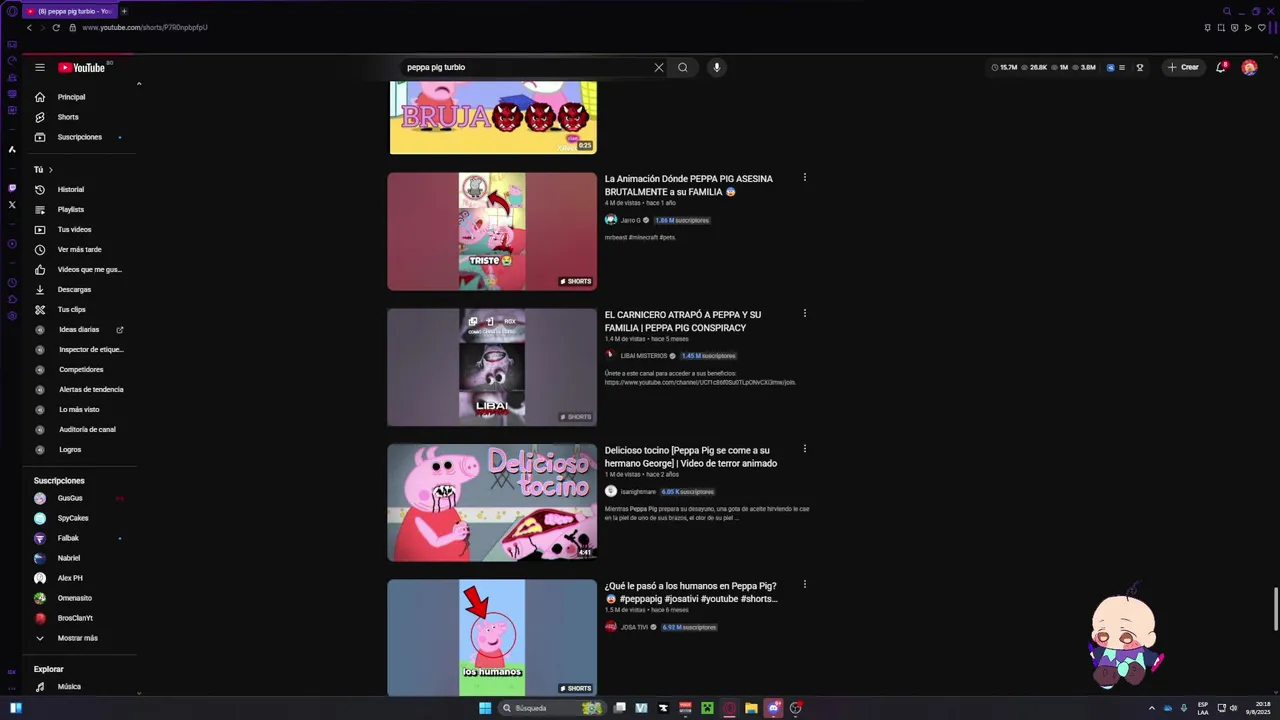The width and height of the screenshot is (1280, 720).
Task: Open EL CARNICERO ATRAPÓ A PEPPA title
Action: point(684,321)
